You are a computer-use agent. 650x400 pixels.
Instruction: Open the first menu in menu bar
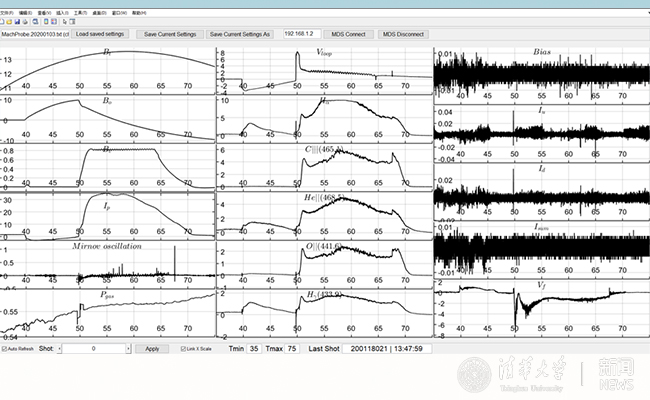click(x=9, y=11)
